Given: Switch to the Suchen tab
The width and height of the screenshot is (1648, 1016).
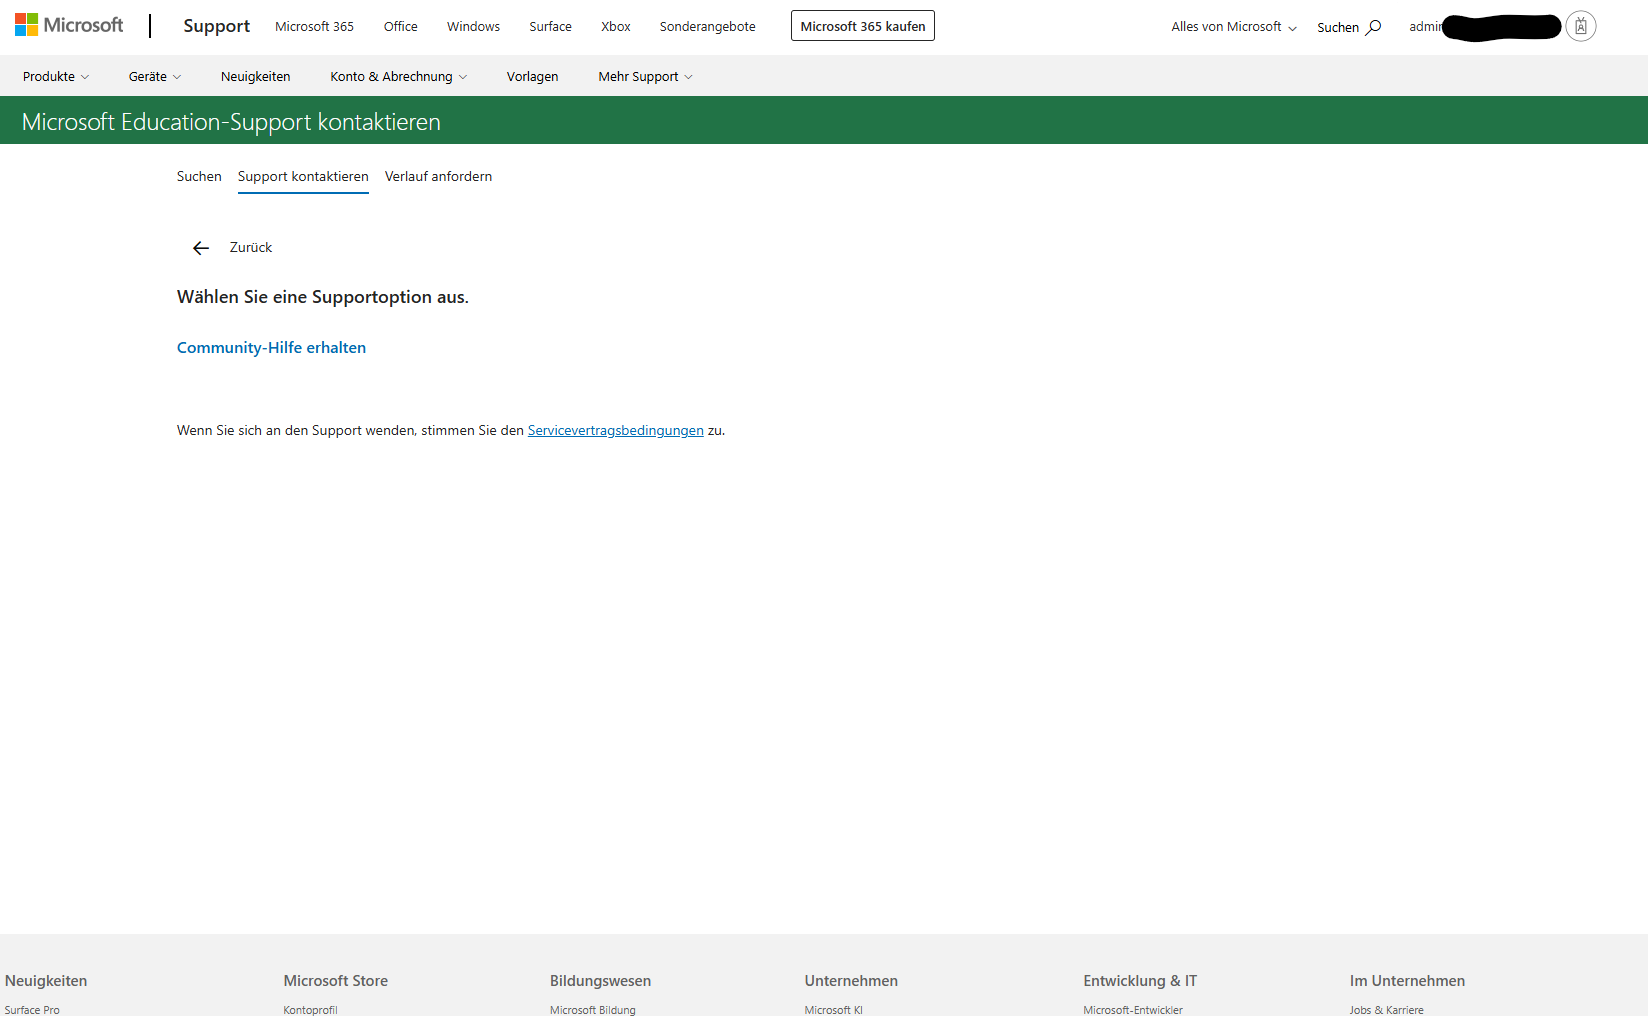Looking at the screenshot, I should coord(199,176).
